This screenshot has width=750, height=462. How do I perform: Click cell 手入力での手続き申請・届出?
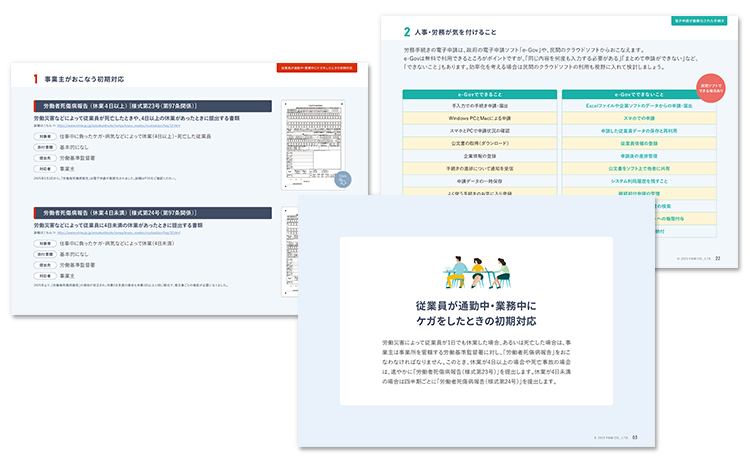[480, 106]
